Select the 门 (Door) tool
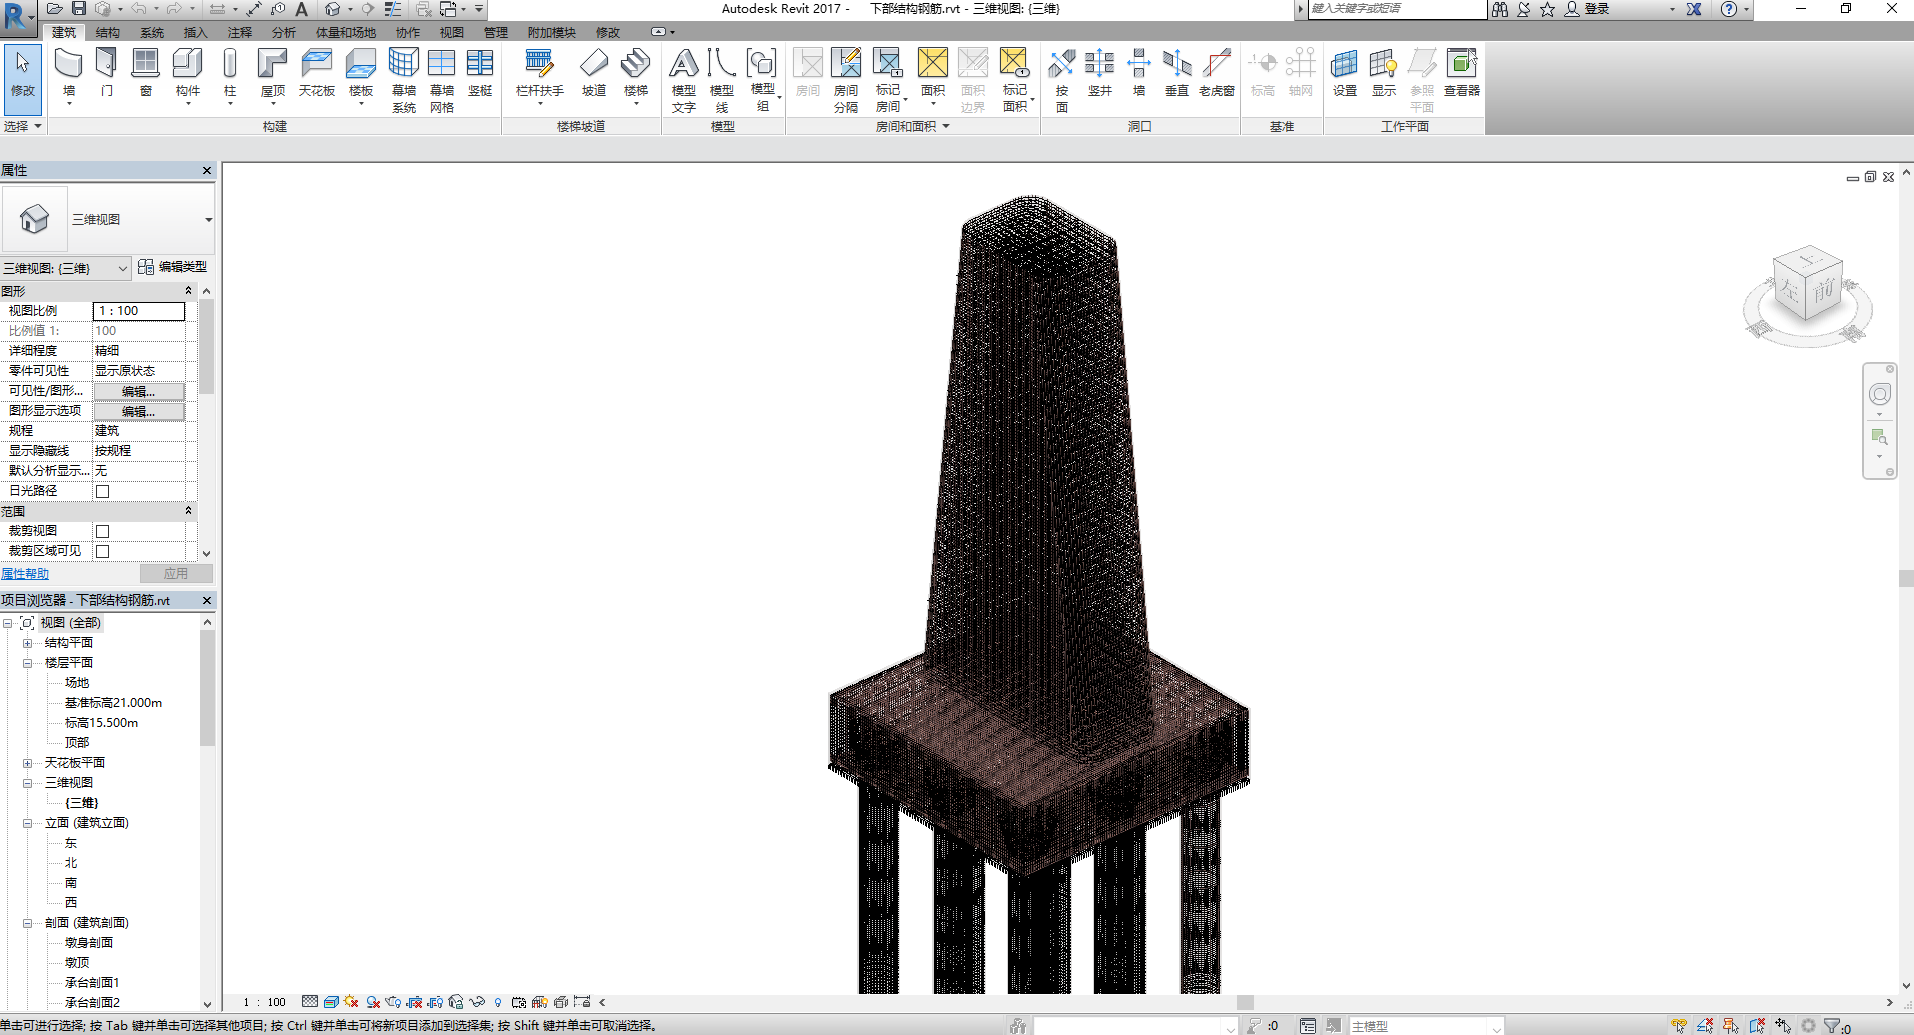The height and width of the screenshot is (1035, 1914). (x=106, y=70)
